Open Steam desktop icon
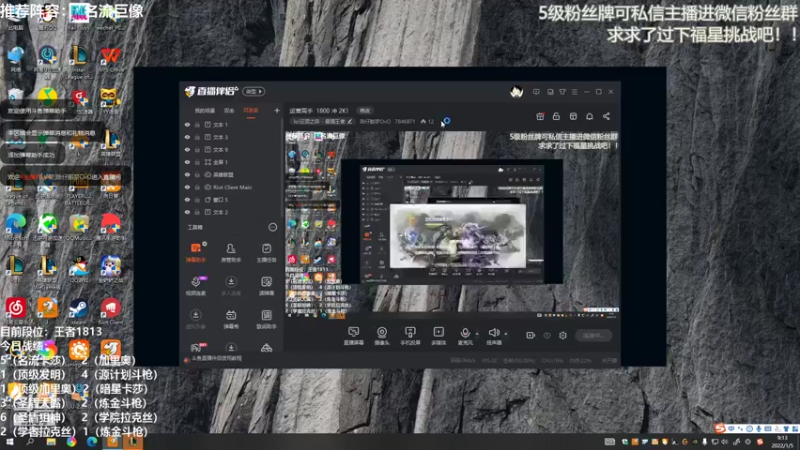The image size is (800, 450). (x=79, y=311)
